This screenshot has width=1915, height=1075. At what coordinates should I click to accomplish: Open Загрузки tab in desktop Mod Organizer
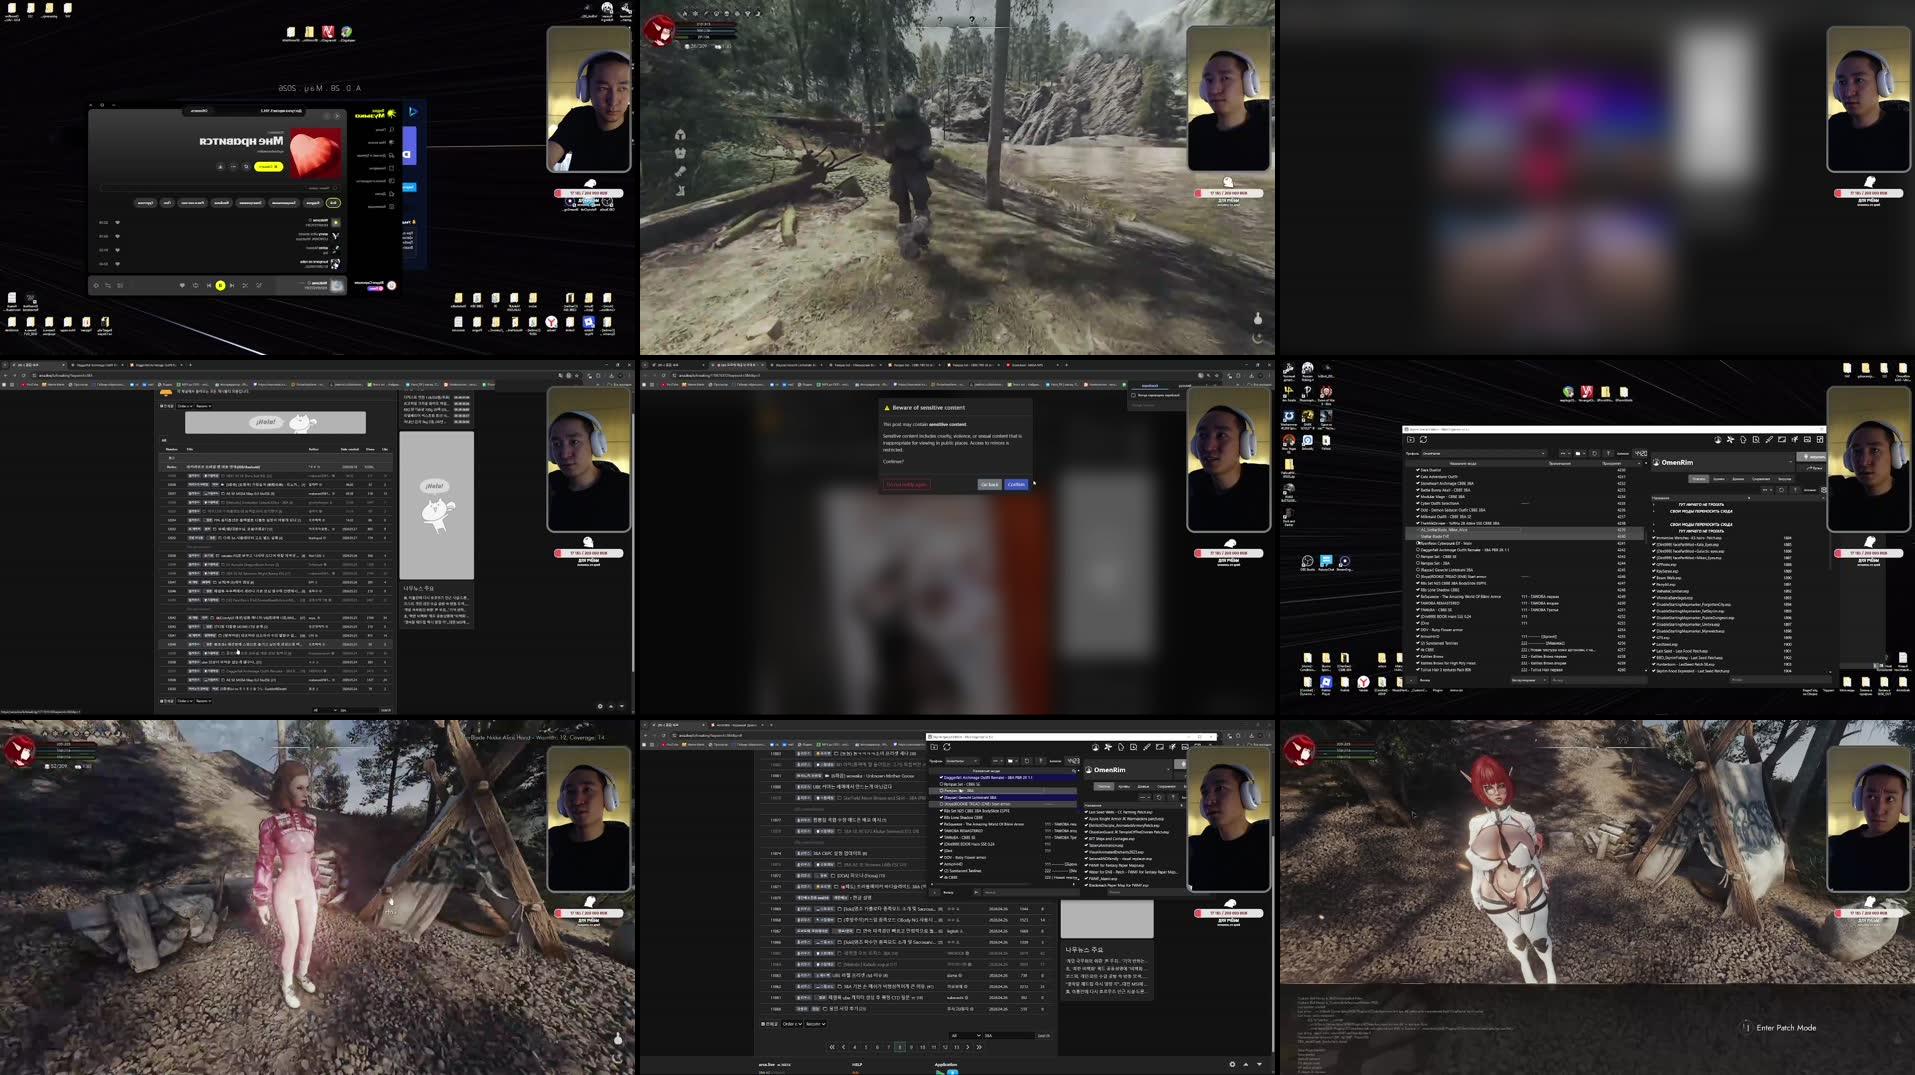pos(1785,479)
